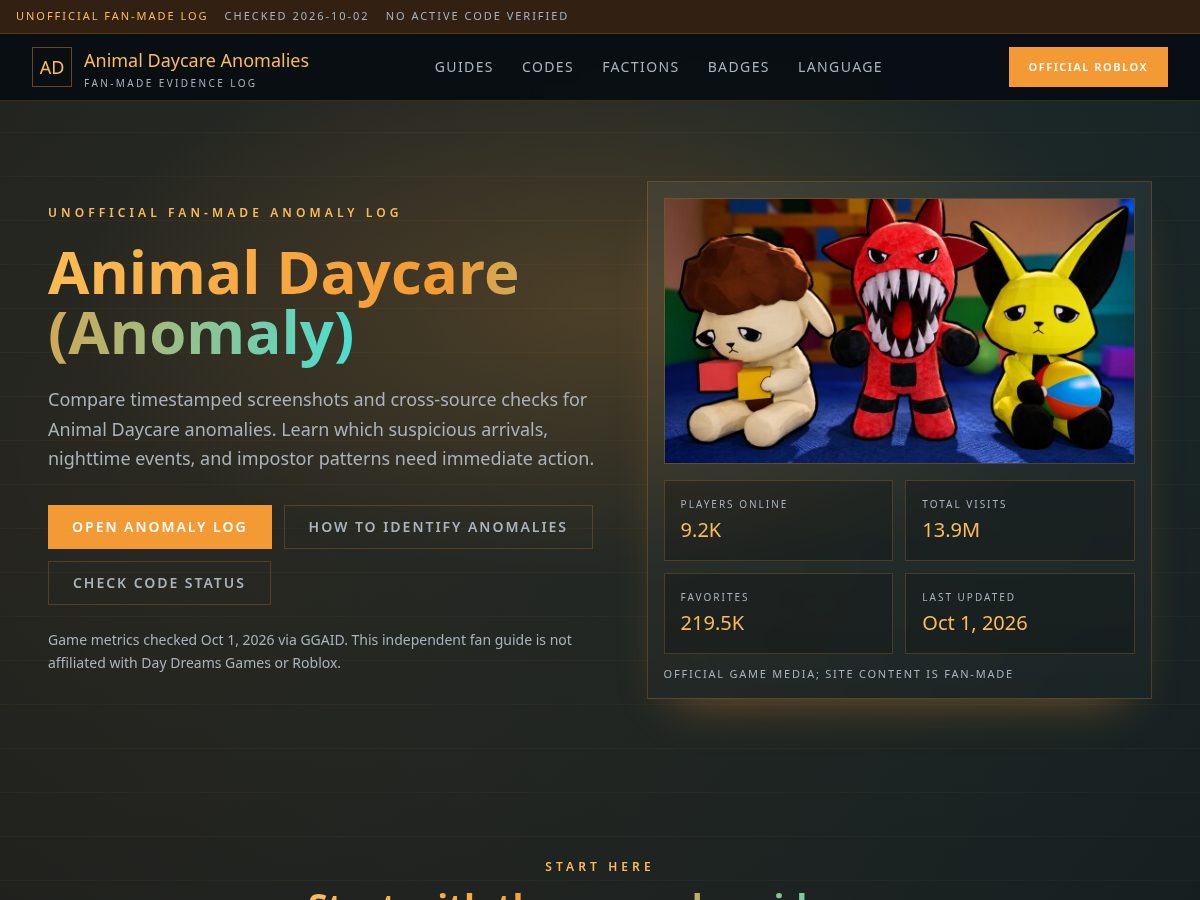Visit the Official Roblox button
The width and height of the screenshot is (1200, 900).
click(x=1088, y=67)
